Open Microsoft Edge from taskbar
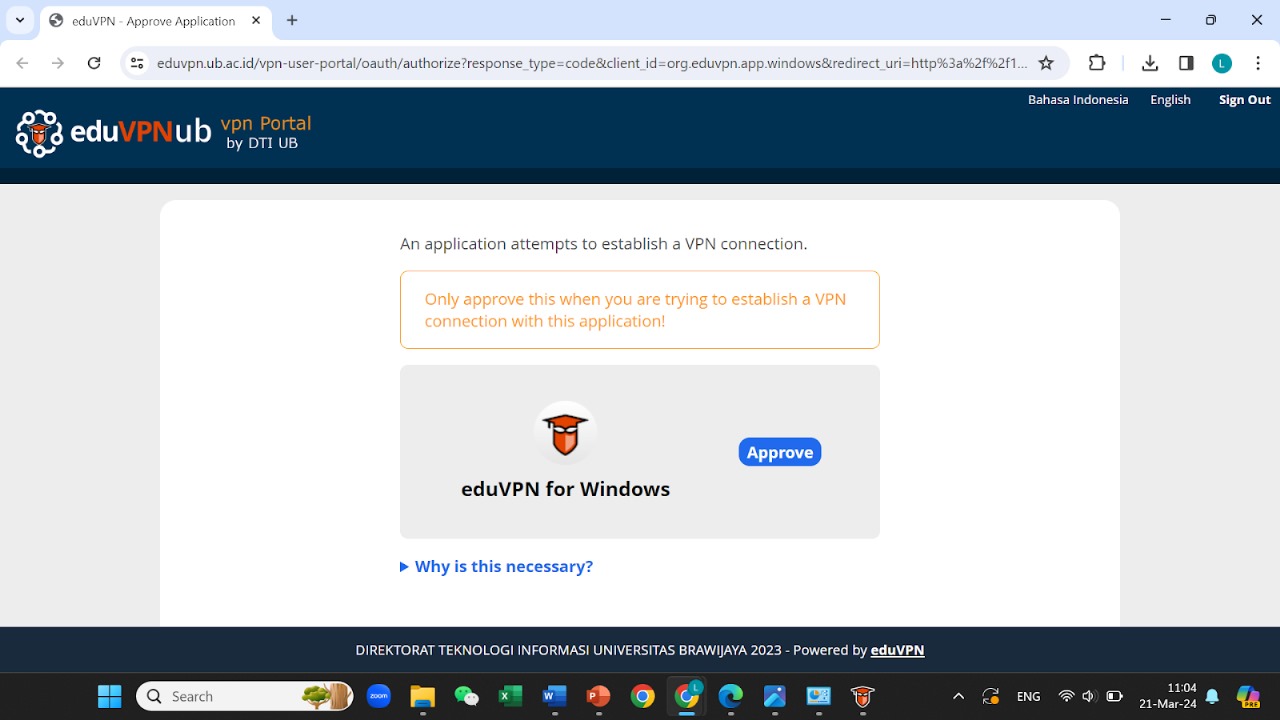1280x720 pixels. [731, 696]
